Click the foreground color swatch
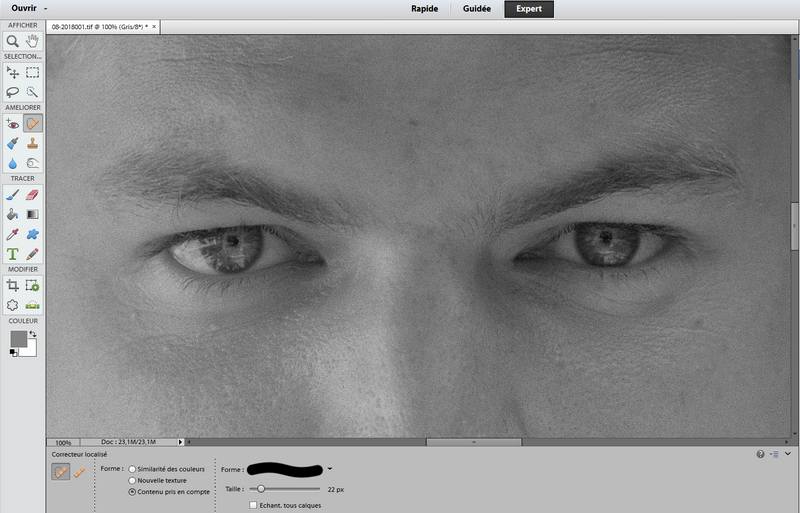The width and height of the screenshot is (800, 513). [x=19, y=339]
